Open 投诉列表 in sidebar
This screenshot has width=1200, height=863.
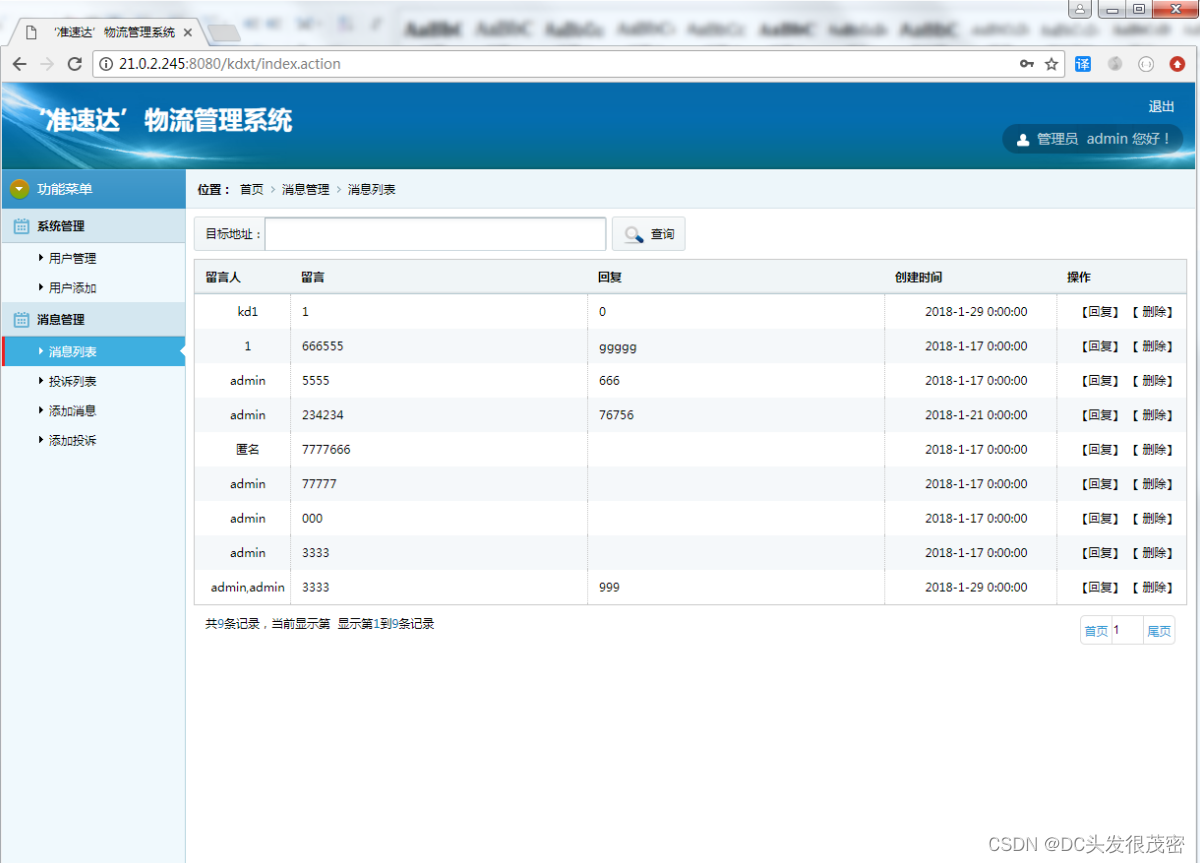(x=72, y=382)
